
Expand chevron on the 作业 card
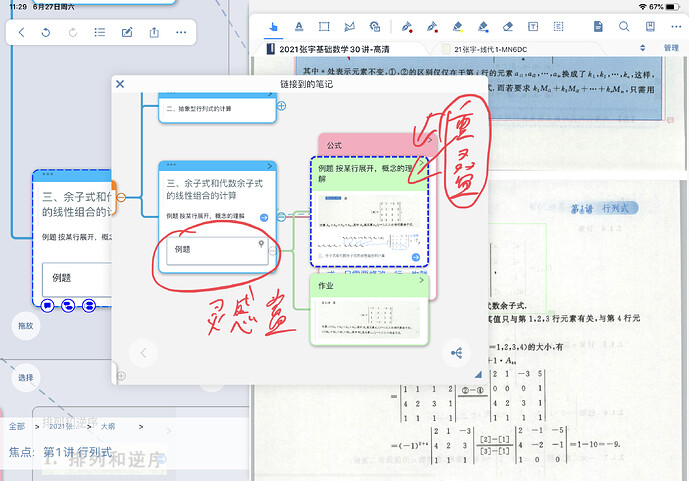click(421, 280)
